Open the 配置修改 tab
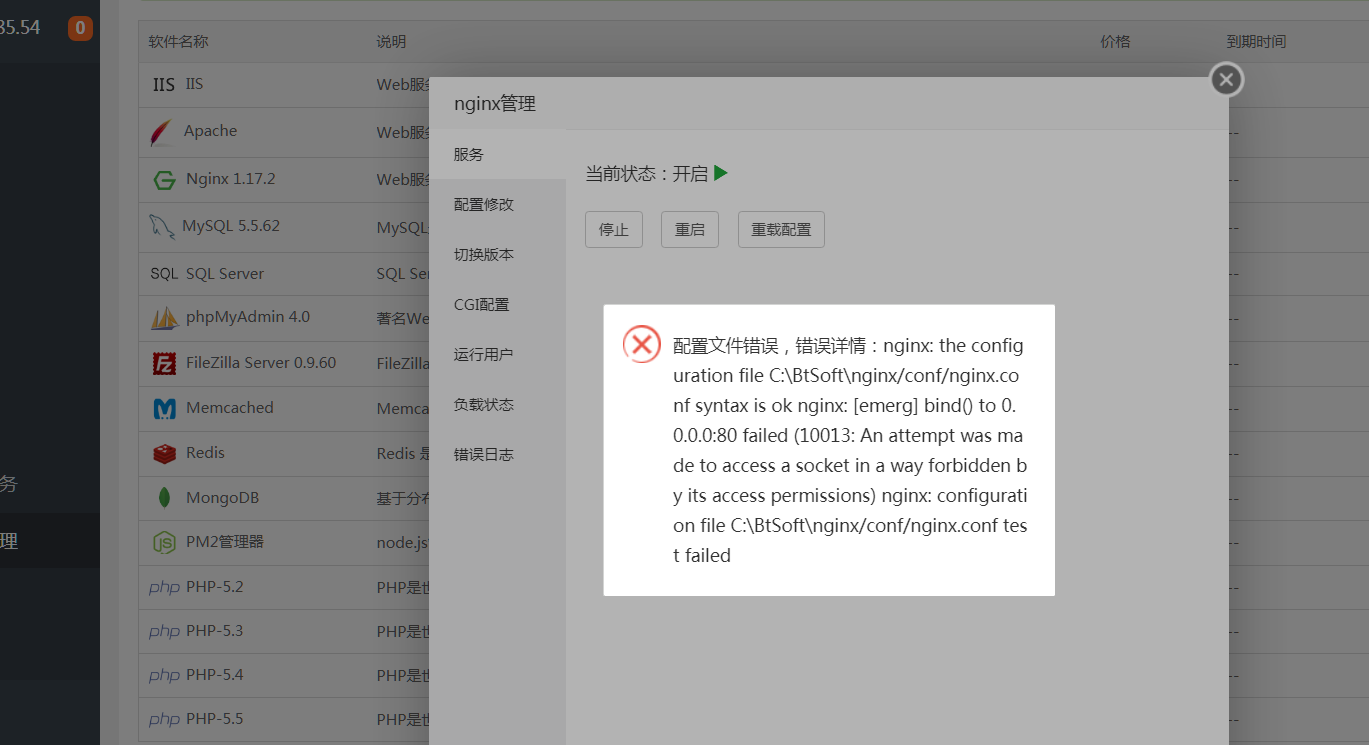This screenshot has width=1369, height=745. tap(498, 204)
